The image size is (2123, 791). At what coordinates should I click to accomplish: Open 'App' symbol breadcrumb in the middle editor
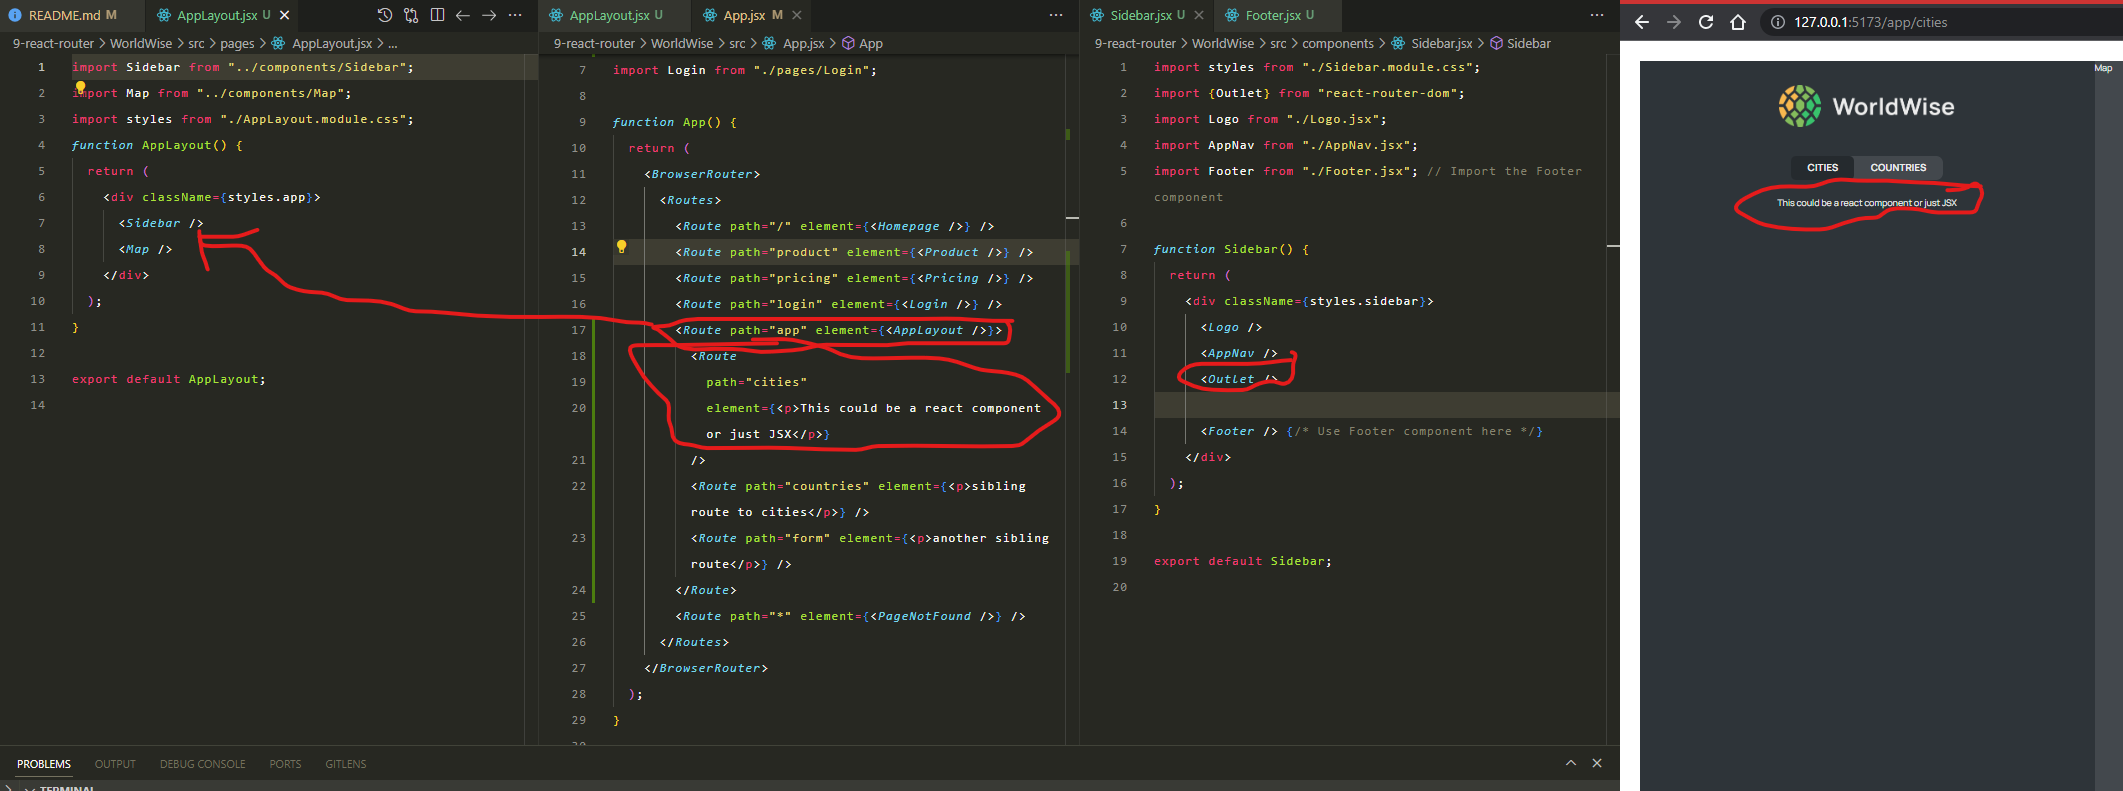870,43
